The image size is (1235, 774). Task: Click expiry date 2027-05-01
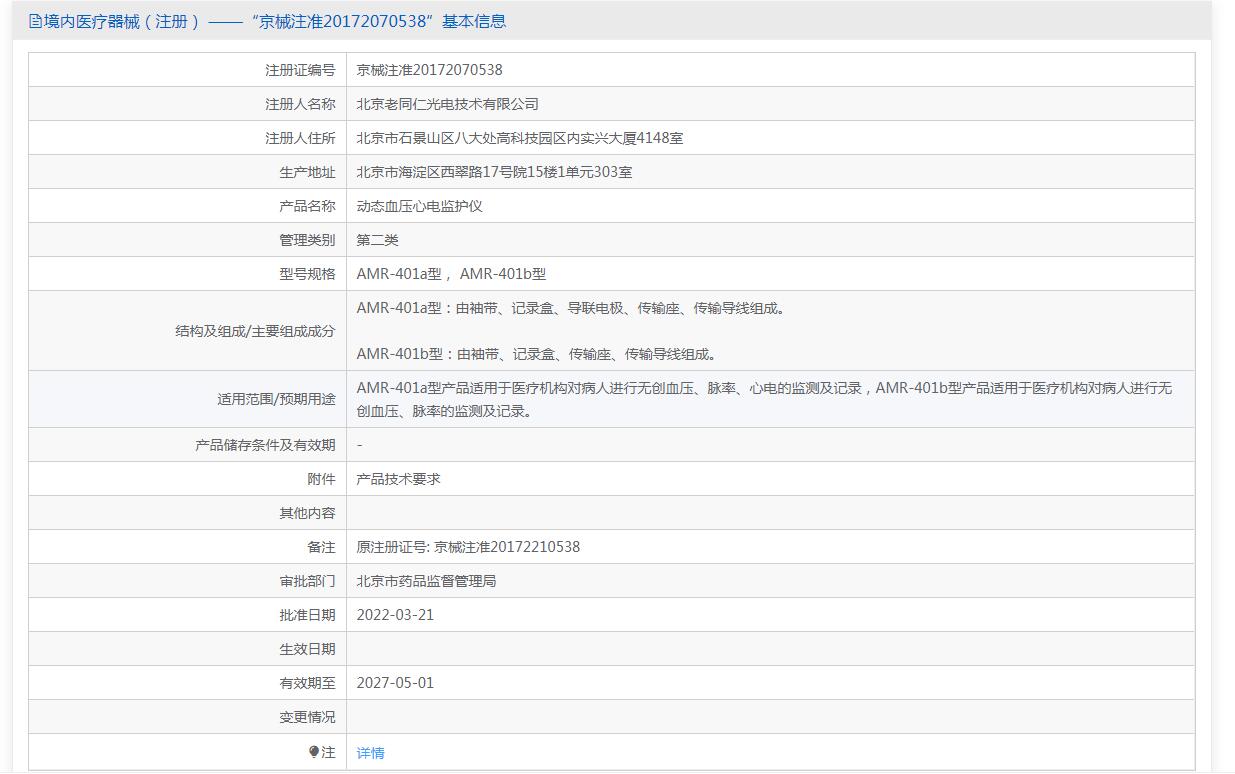coord(395,683)
